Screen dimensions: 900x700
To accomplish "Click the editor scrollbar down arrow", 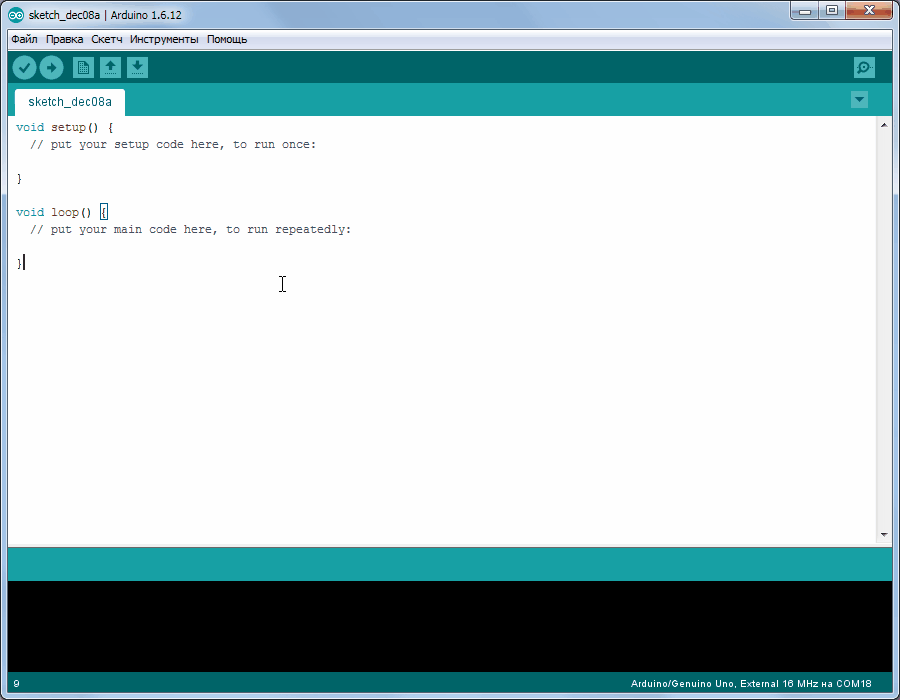I will 884,534.
